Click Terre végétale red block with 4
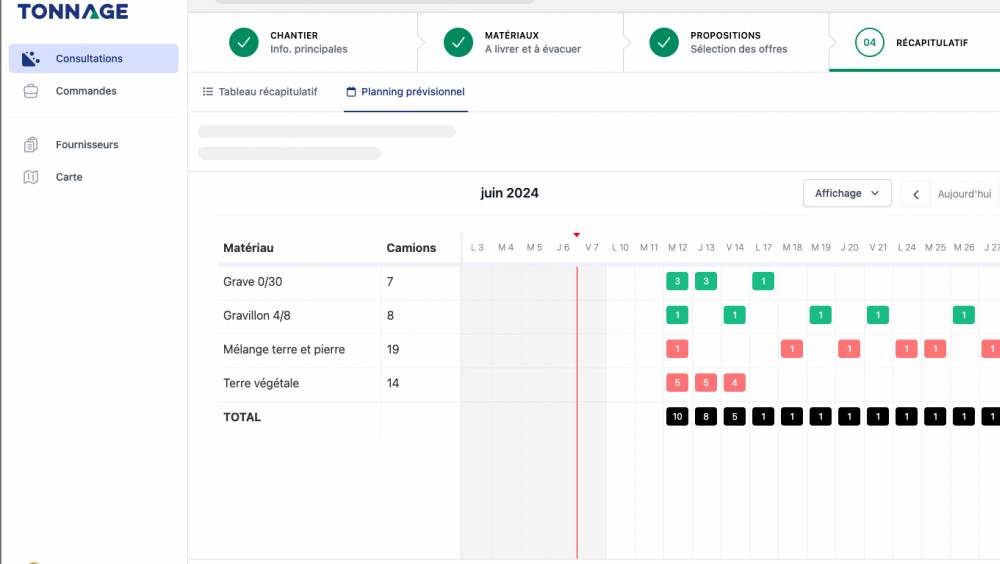The width and height of the screenshot is (1000, 564). [x=734, y=383]
